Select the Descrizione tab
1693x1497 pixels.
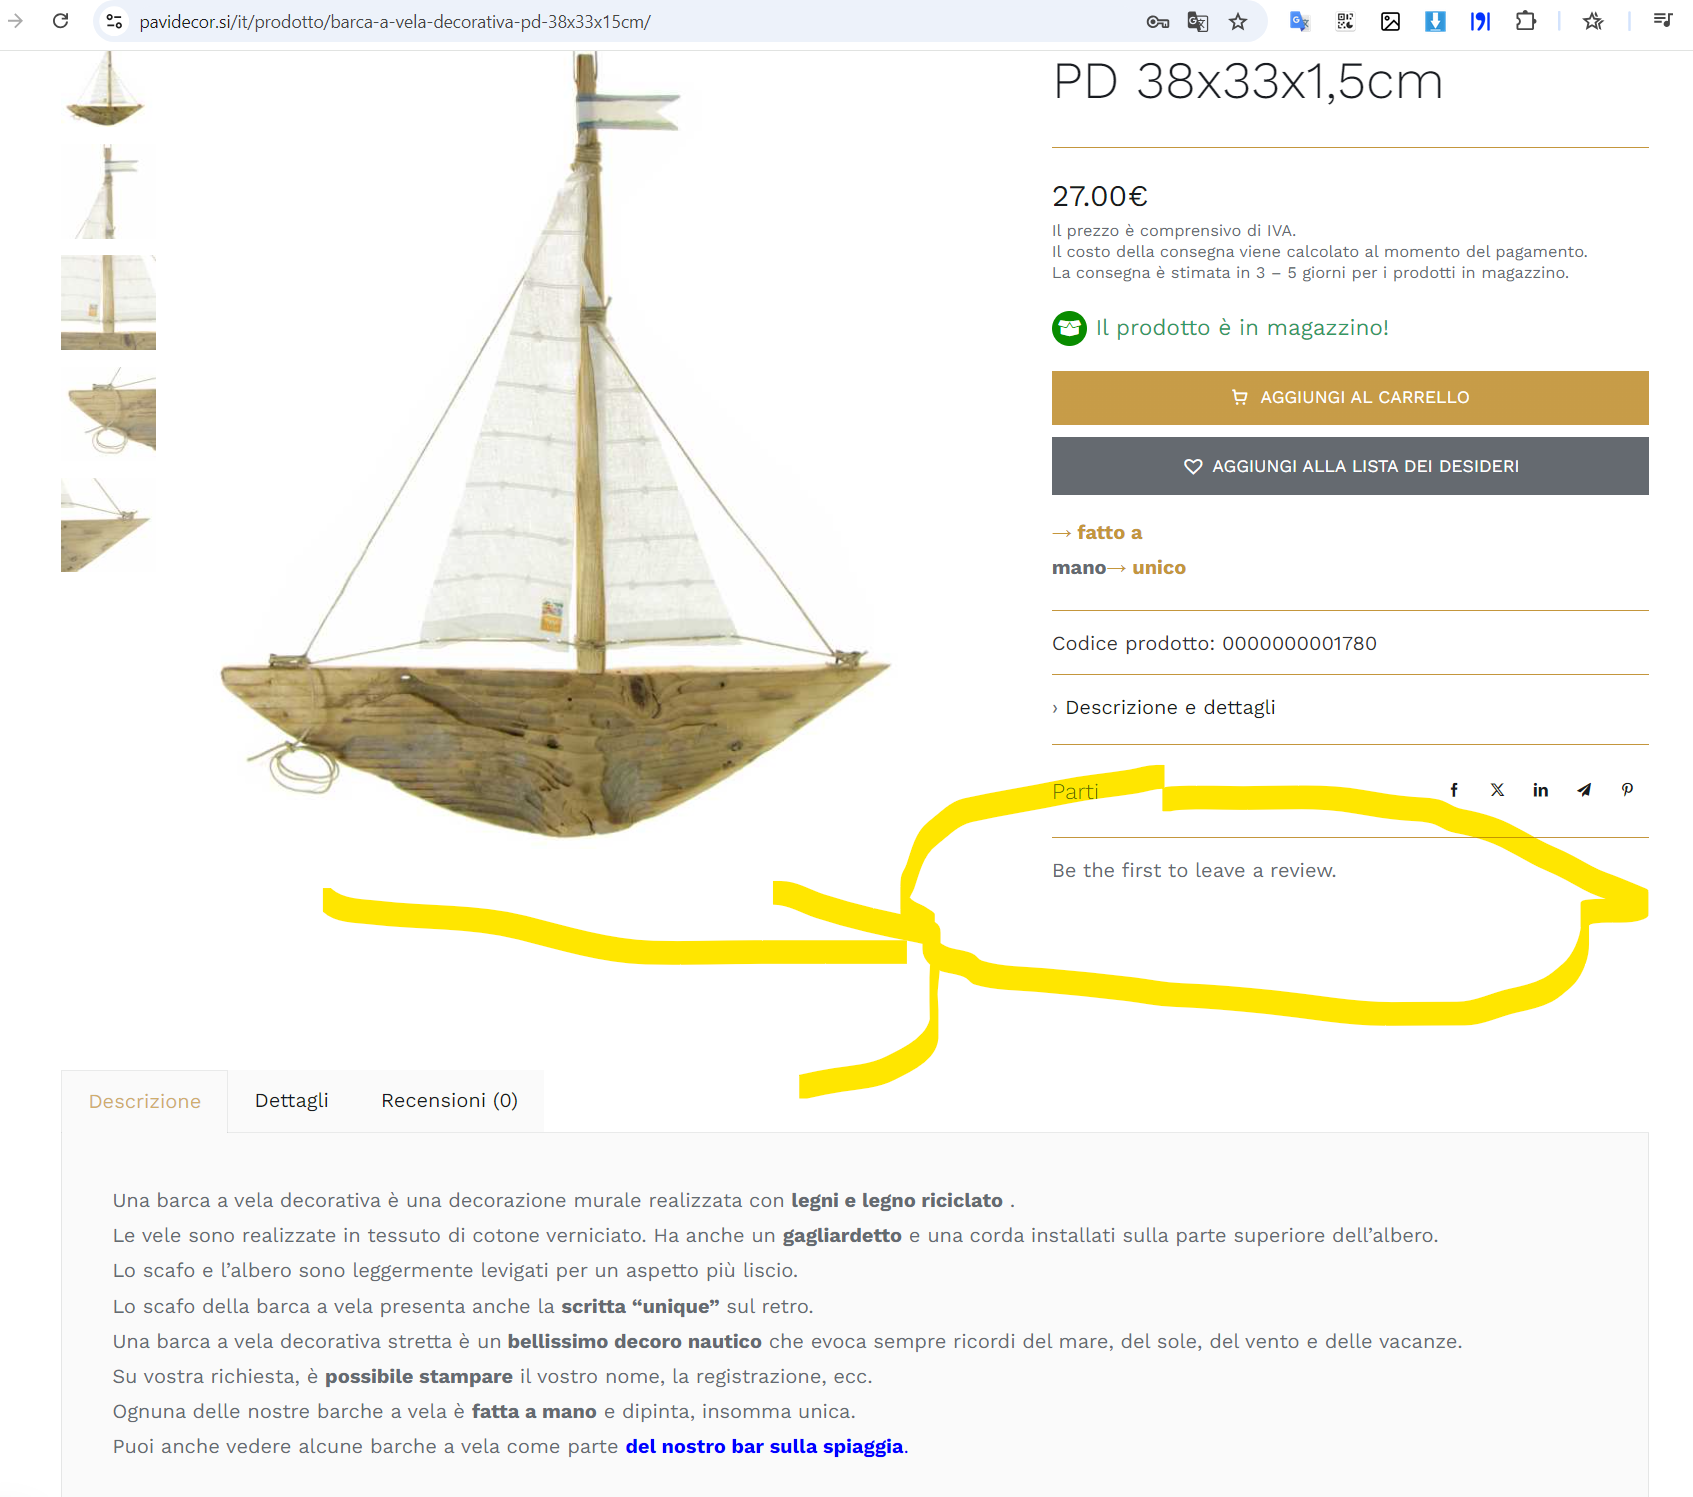[145, 1101]
